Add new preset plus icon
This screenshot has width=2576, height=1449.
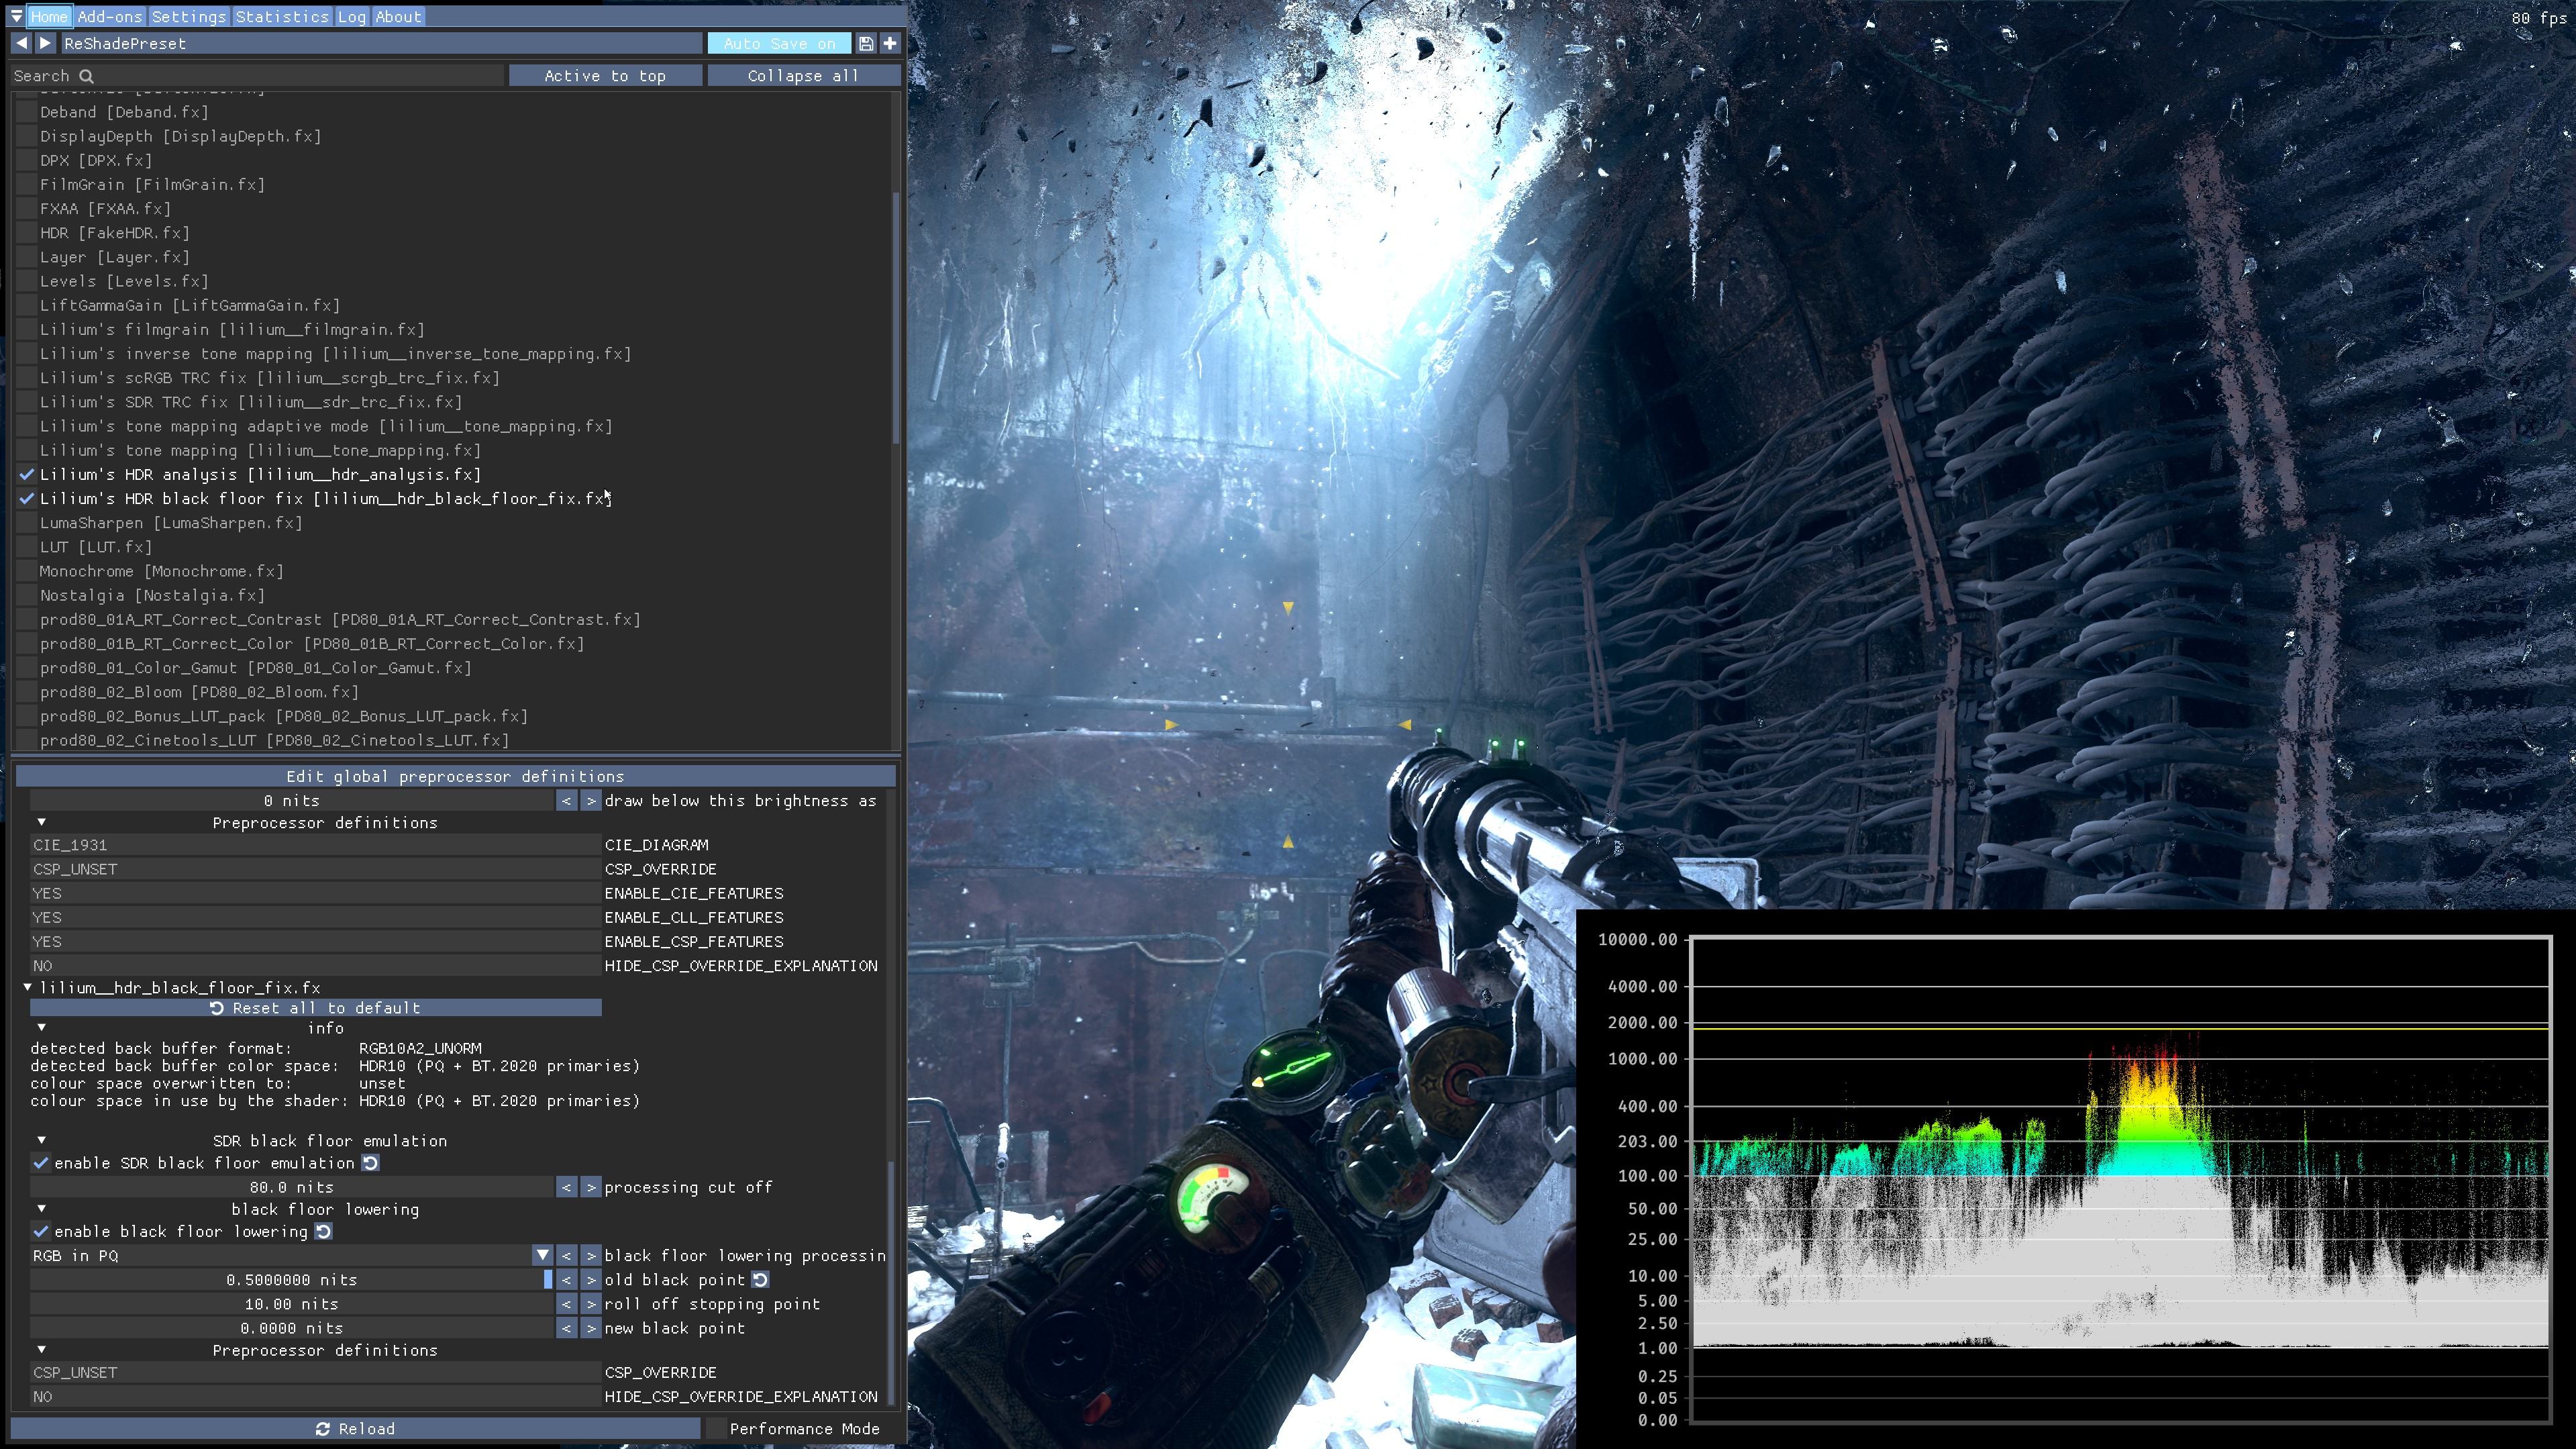click(x=890, y=43)
